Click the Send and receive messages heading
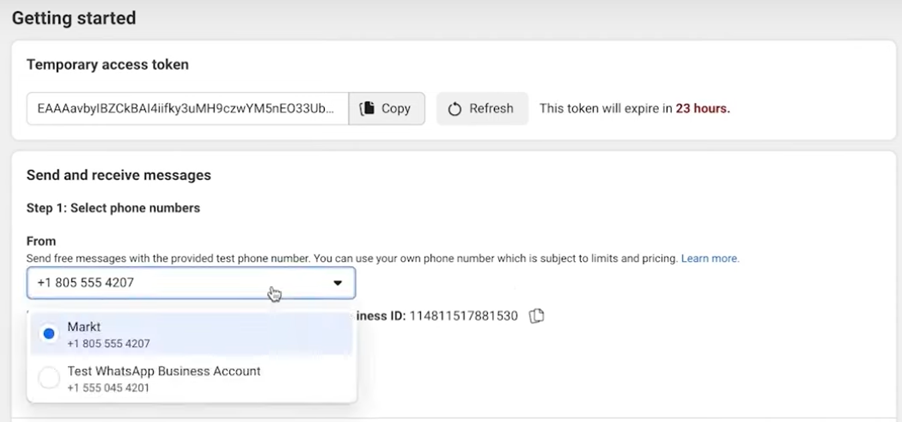902x422 pixels. (118, 175)
